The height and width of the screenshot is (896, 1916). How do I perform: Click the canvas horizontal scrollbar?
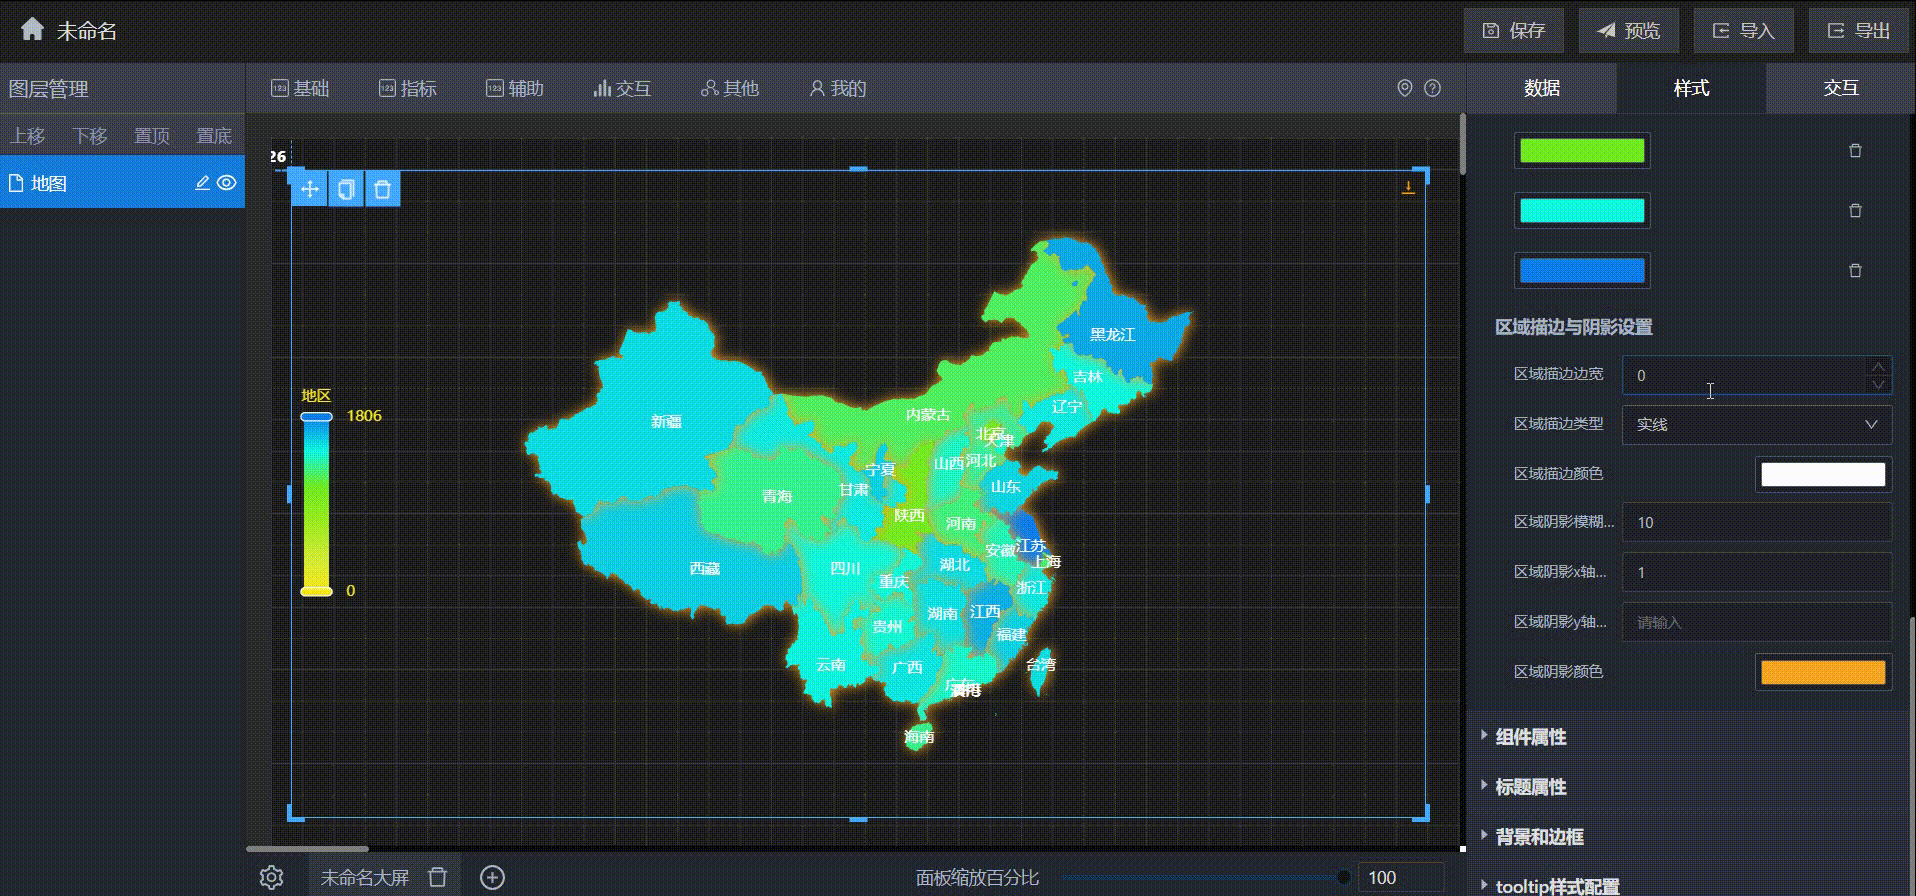pos(308,849)
